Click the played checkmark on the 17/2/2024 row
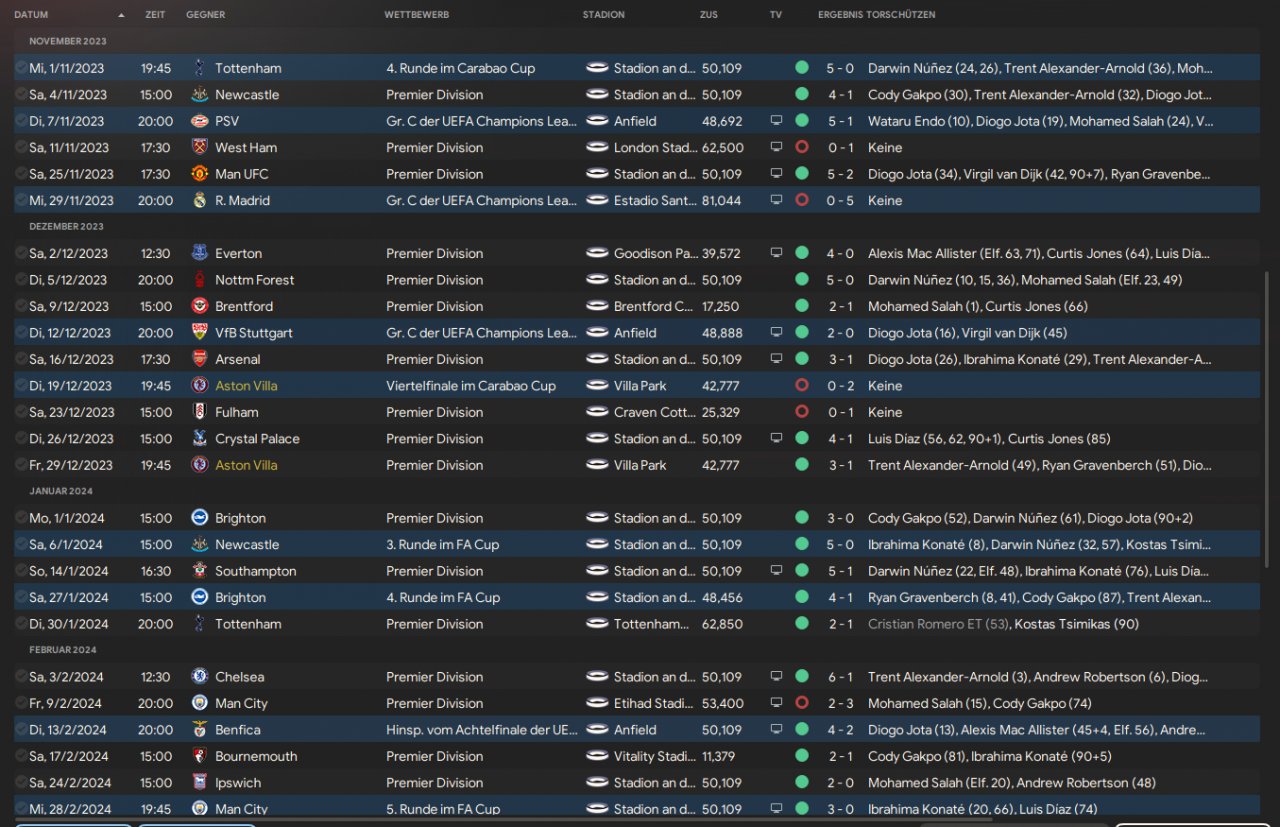 click(21, 756)
